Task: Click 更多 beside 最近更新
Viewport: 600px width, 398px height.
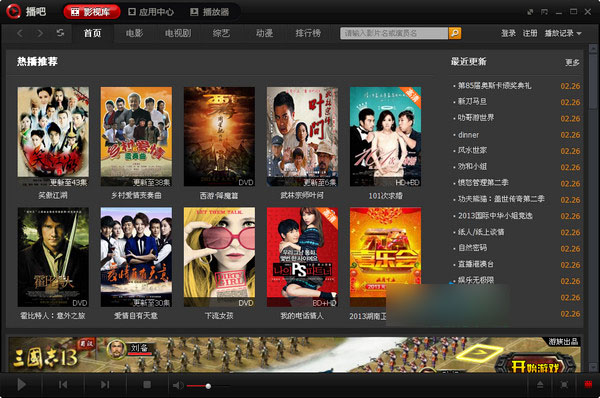Action: 572,62
